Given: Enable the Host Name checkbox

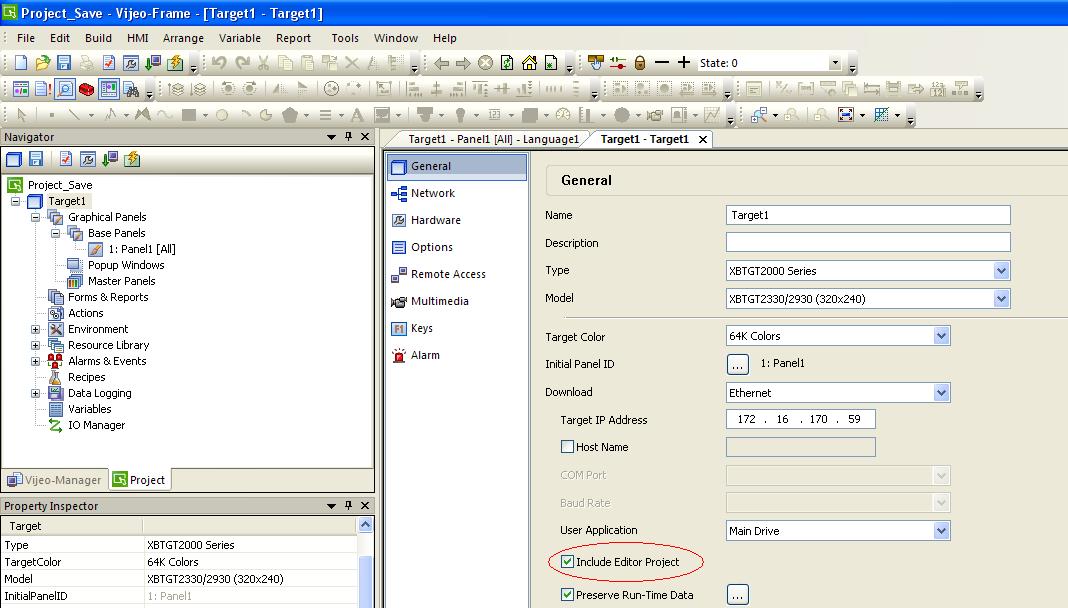Looking at the screenshot, I should pos(567,447).
